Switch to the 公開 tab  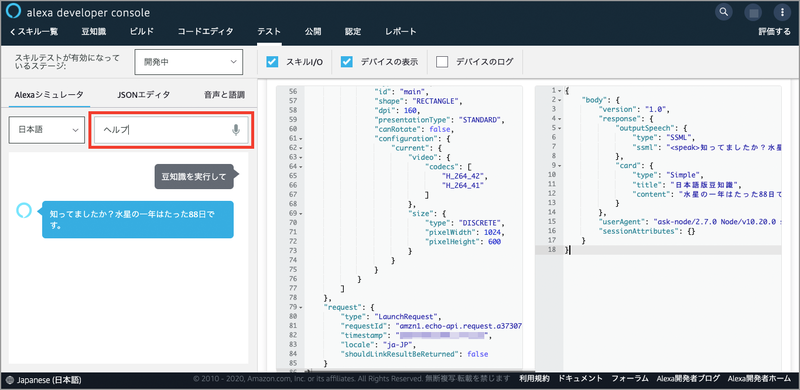tap(313, 32)
